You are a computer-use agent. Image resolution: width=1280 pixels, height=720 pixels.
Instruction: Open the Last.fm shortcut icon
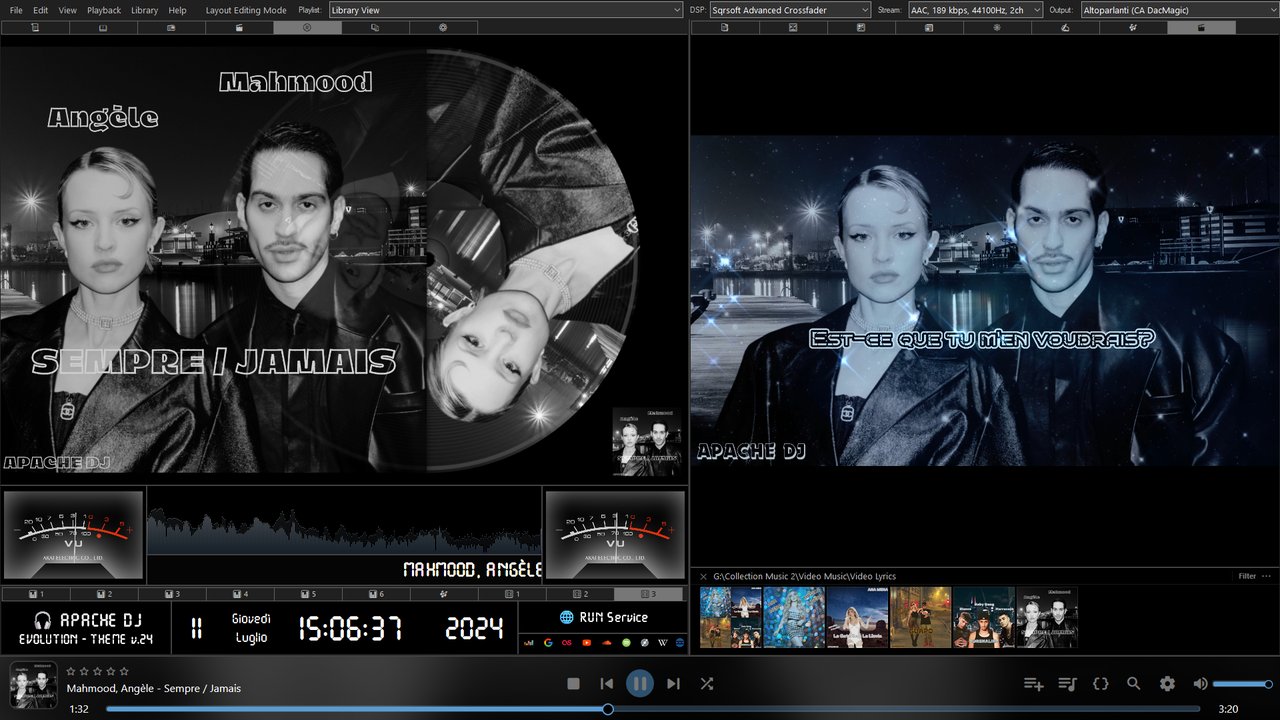[x=567, y=642]
